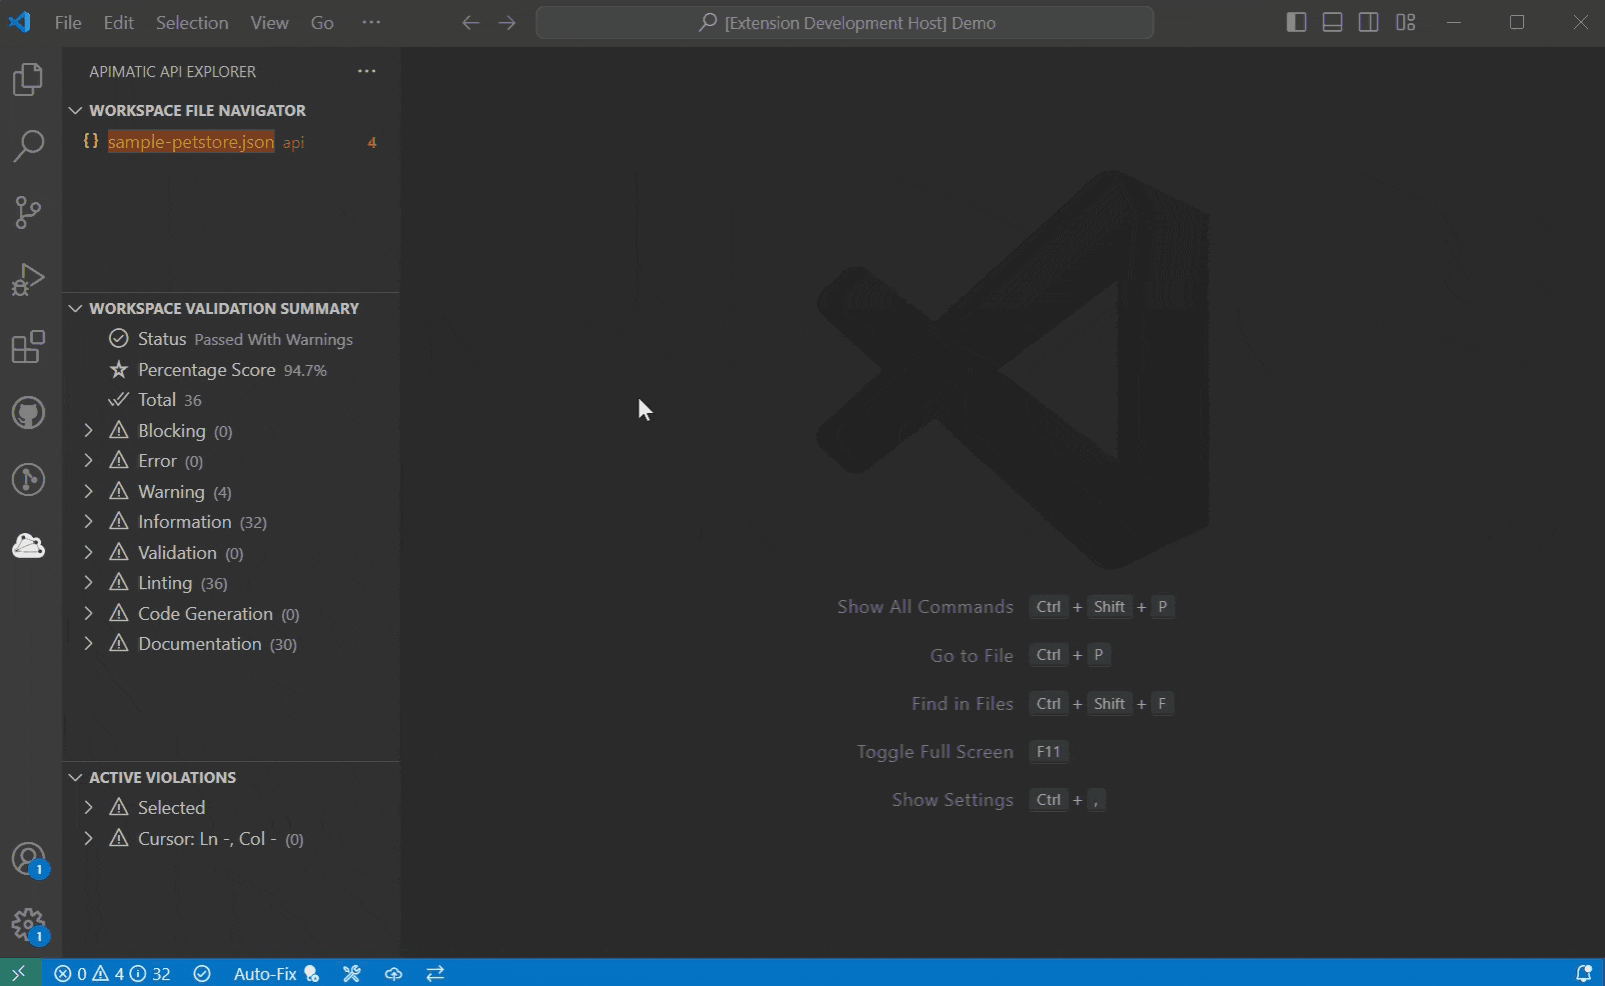This screenshot has height=986, width=1605.
Task: Open the Source Control view
Action: click(28, 212)
